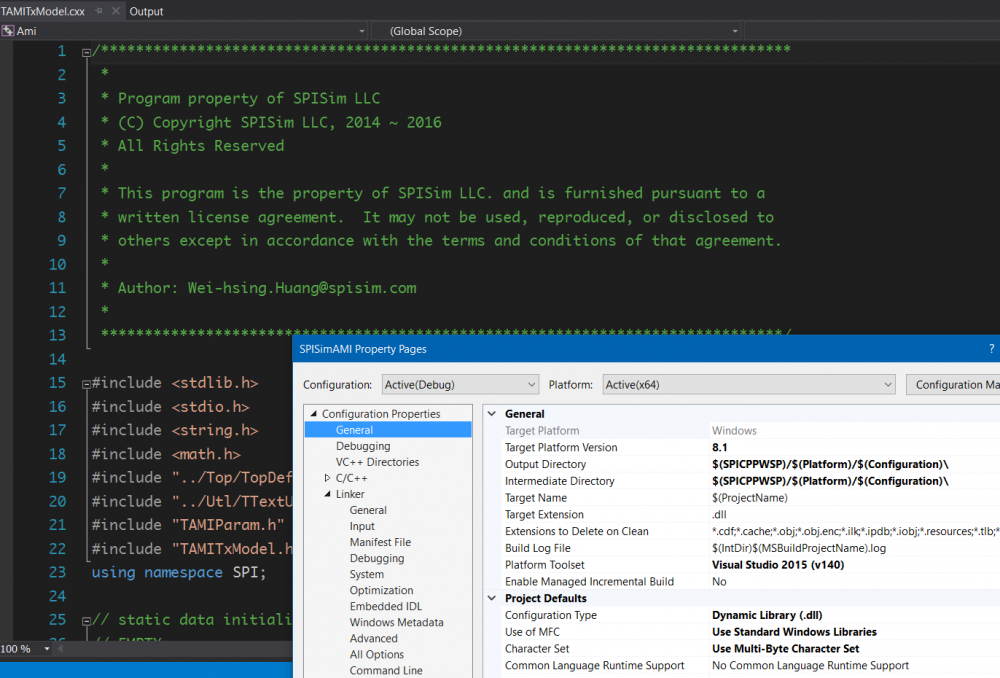The width and height of the screenshot is (1000, 678).
Task: Collapse the comment block at line 25
Action: (x=86, y=620)
